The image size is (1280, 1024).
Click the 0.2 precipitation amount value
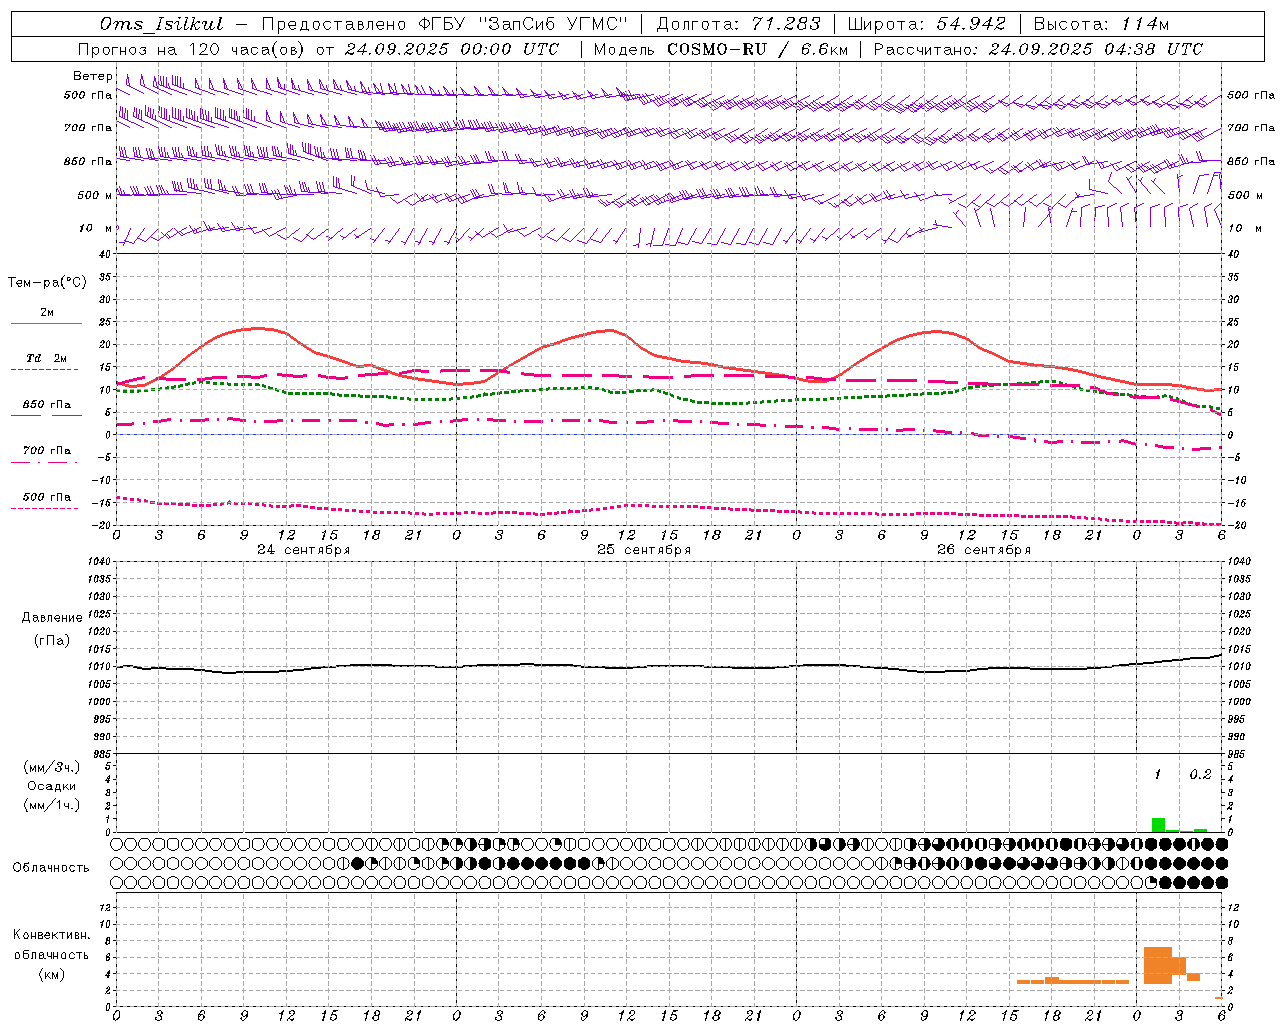point(1200,775)
